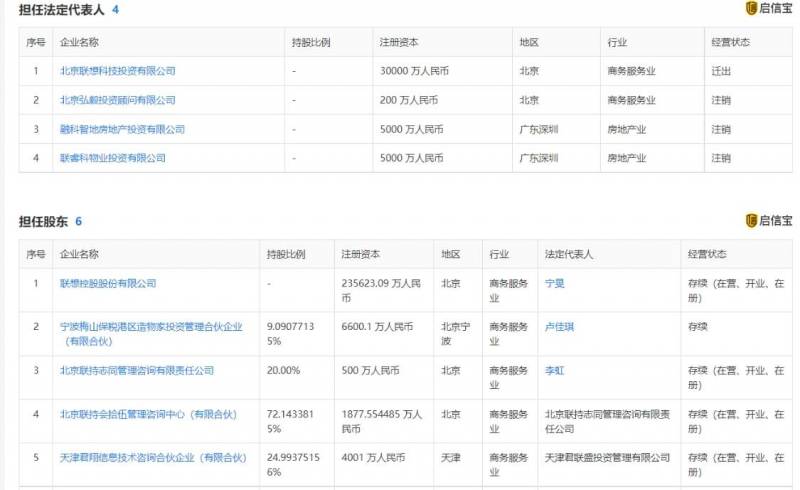Select the 1877.554485 万人民币 capital cell

[382, 422]
